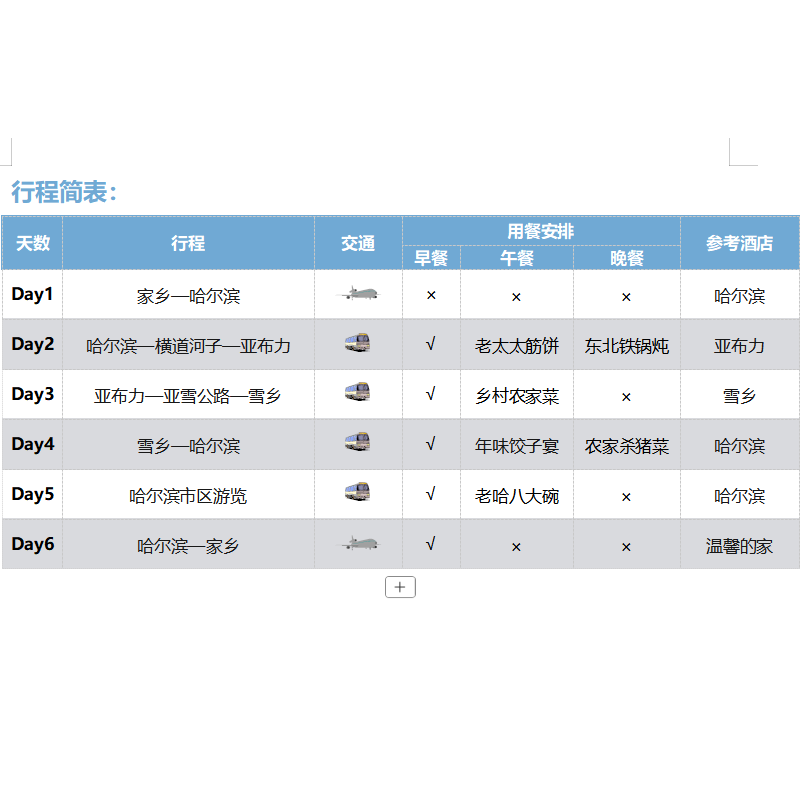Click the Day4 train transport icon
The height and width of the screenshot is (800, 800).
(357, 445)
